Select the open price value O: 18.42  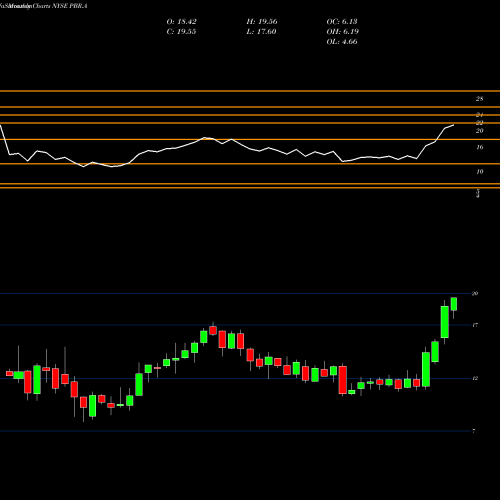181,22
